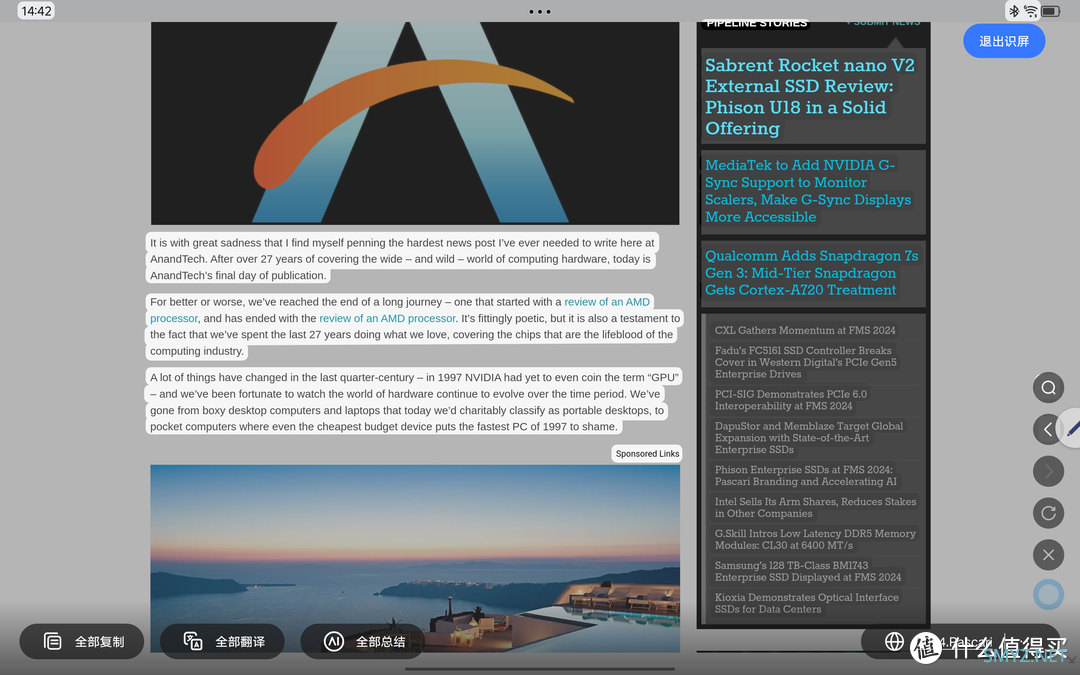Go forward using the right chevron button
Image resolution: width=1080 pixels, height=675 pixels.
(x=1048, y=472)
